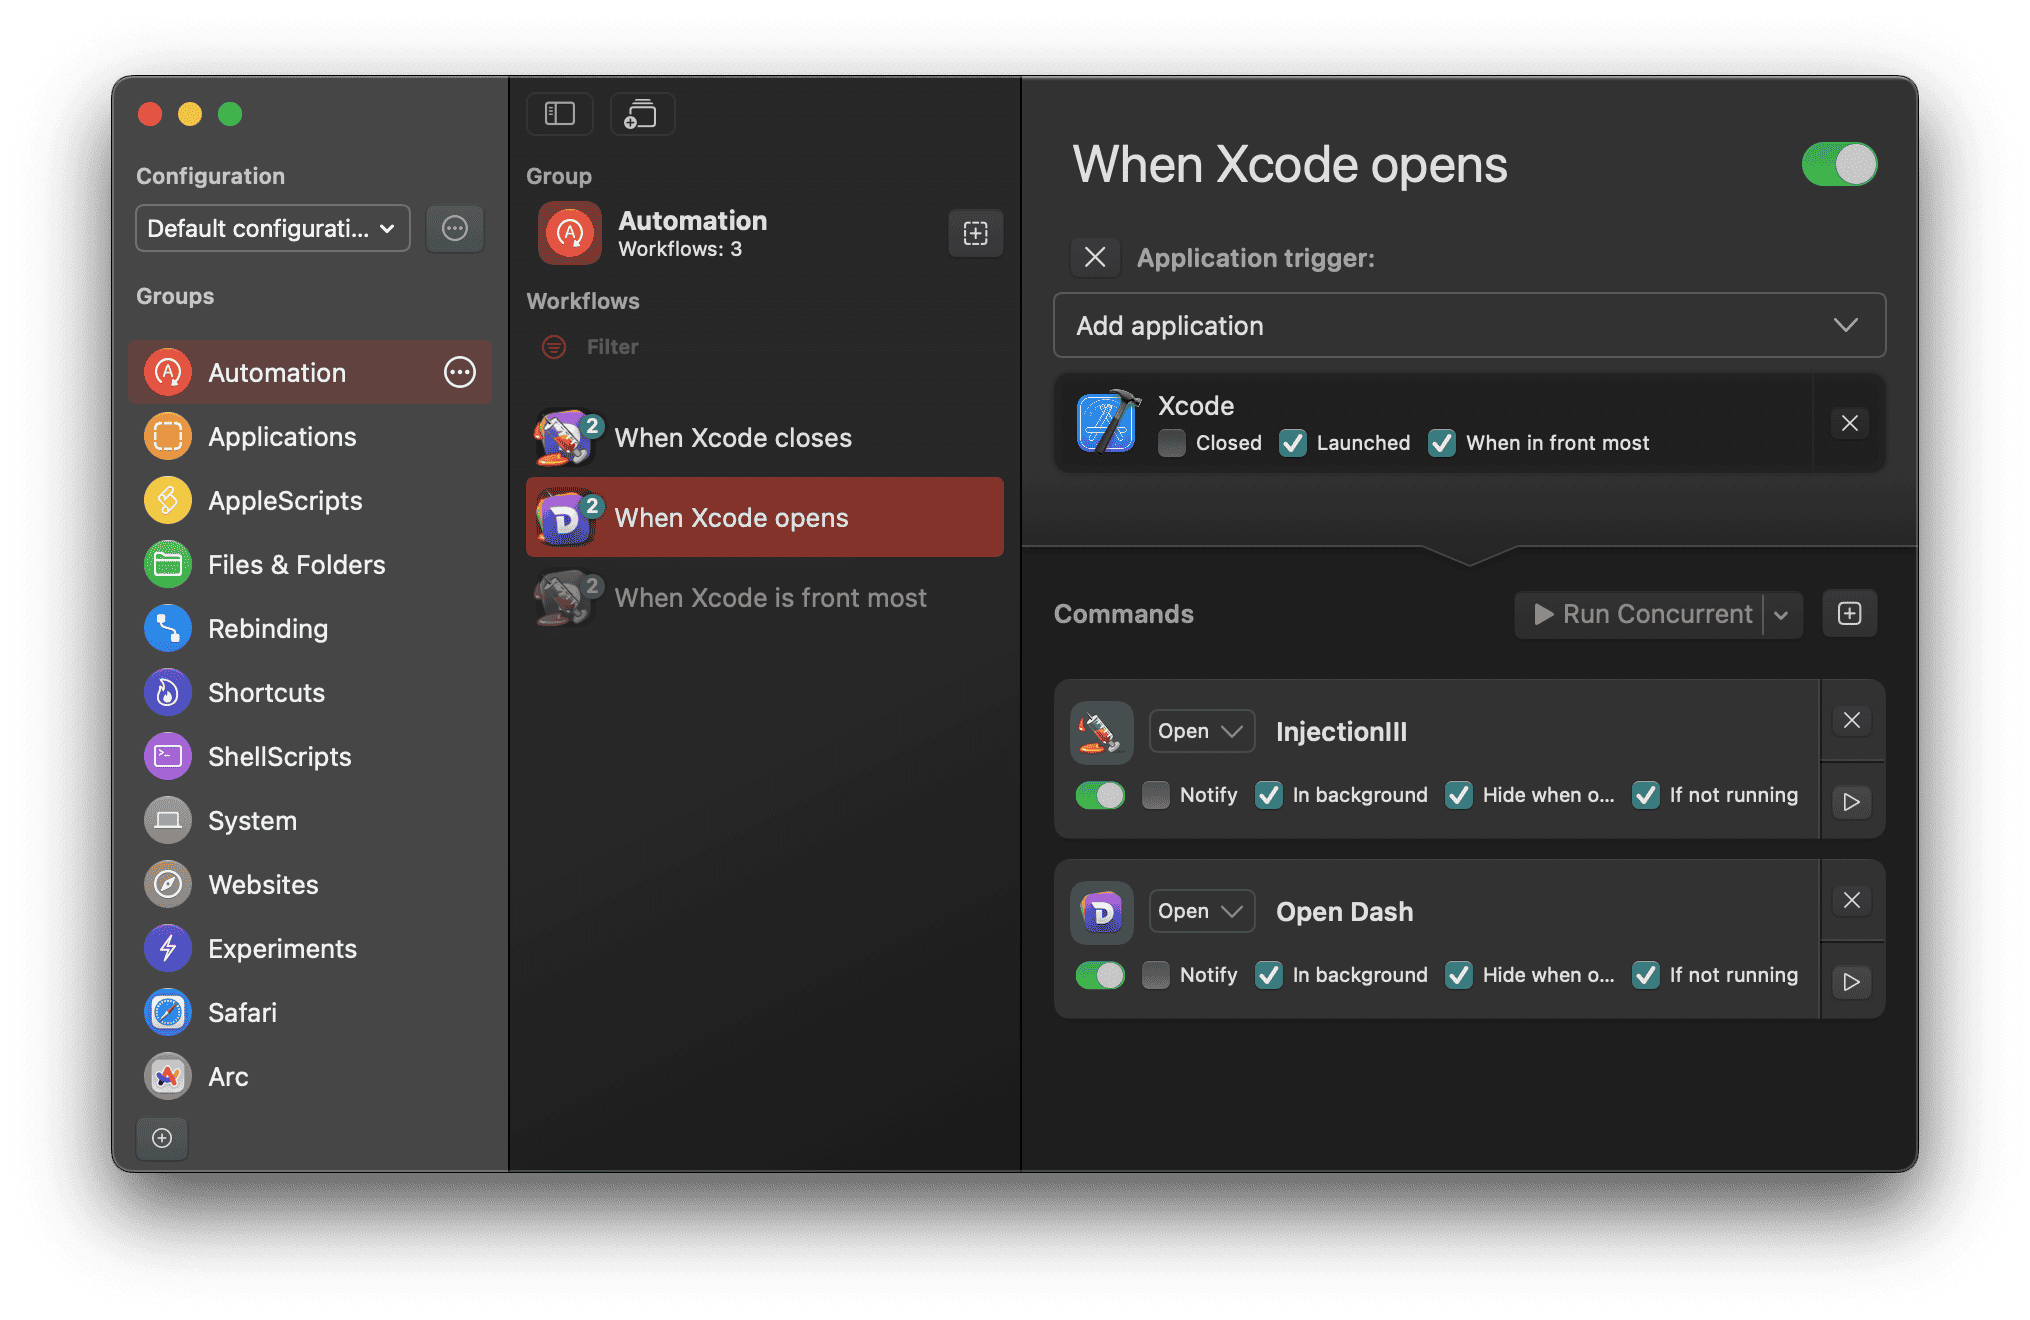
Task: Disable the When Xcode opens workflow switch
Action: point(1839,164)
